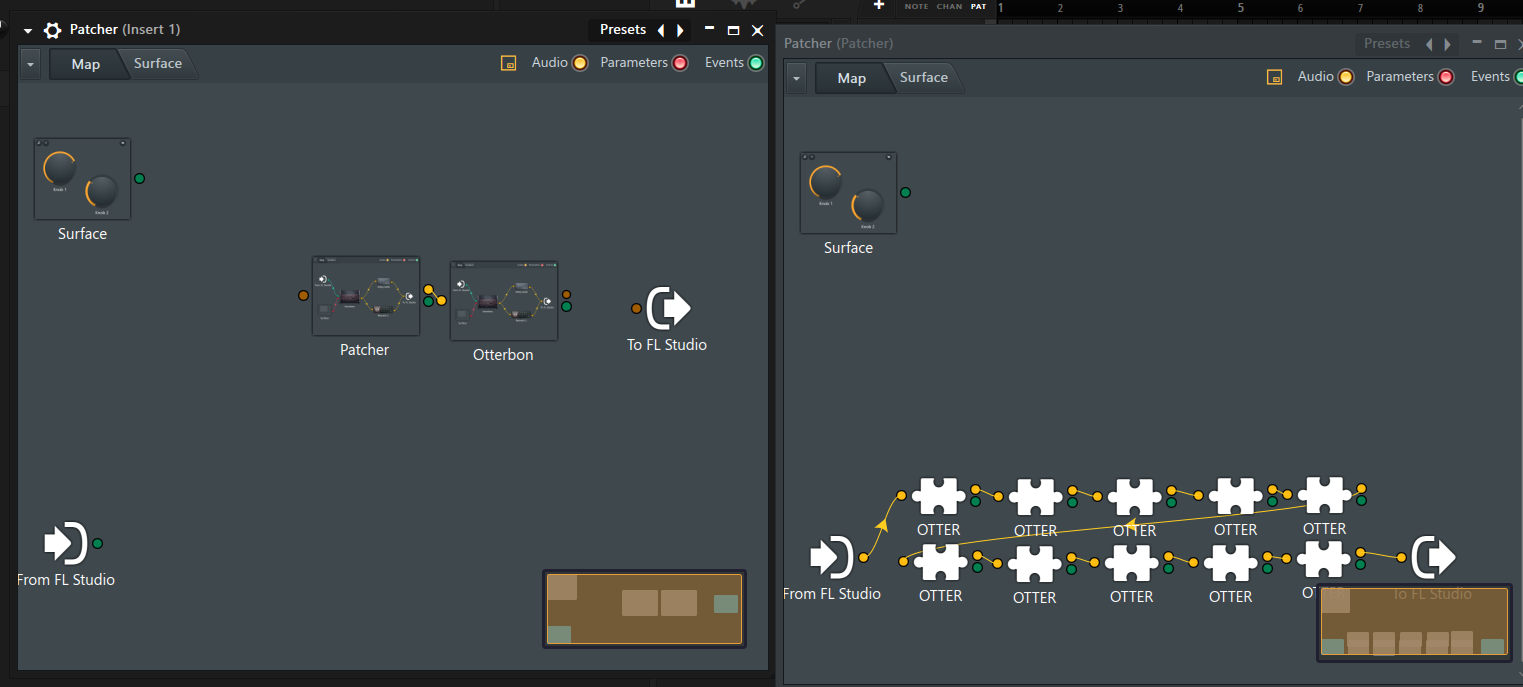
Task: Toggle Parameters connections in Patcher (Insert 1)
Action: [x=680, y=63]
